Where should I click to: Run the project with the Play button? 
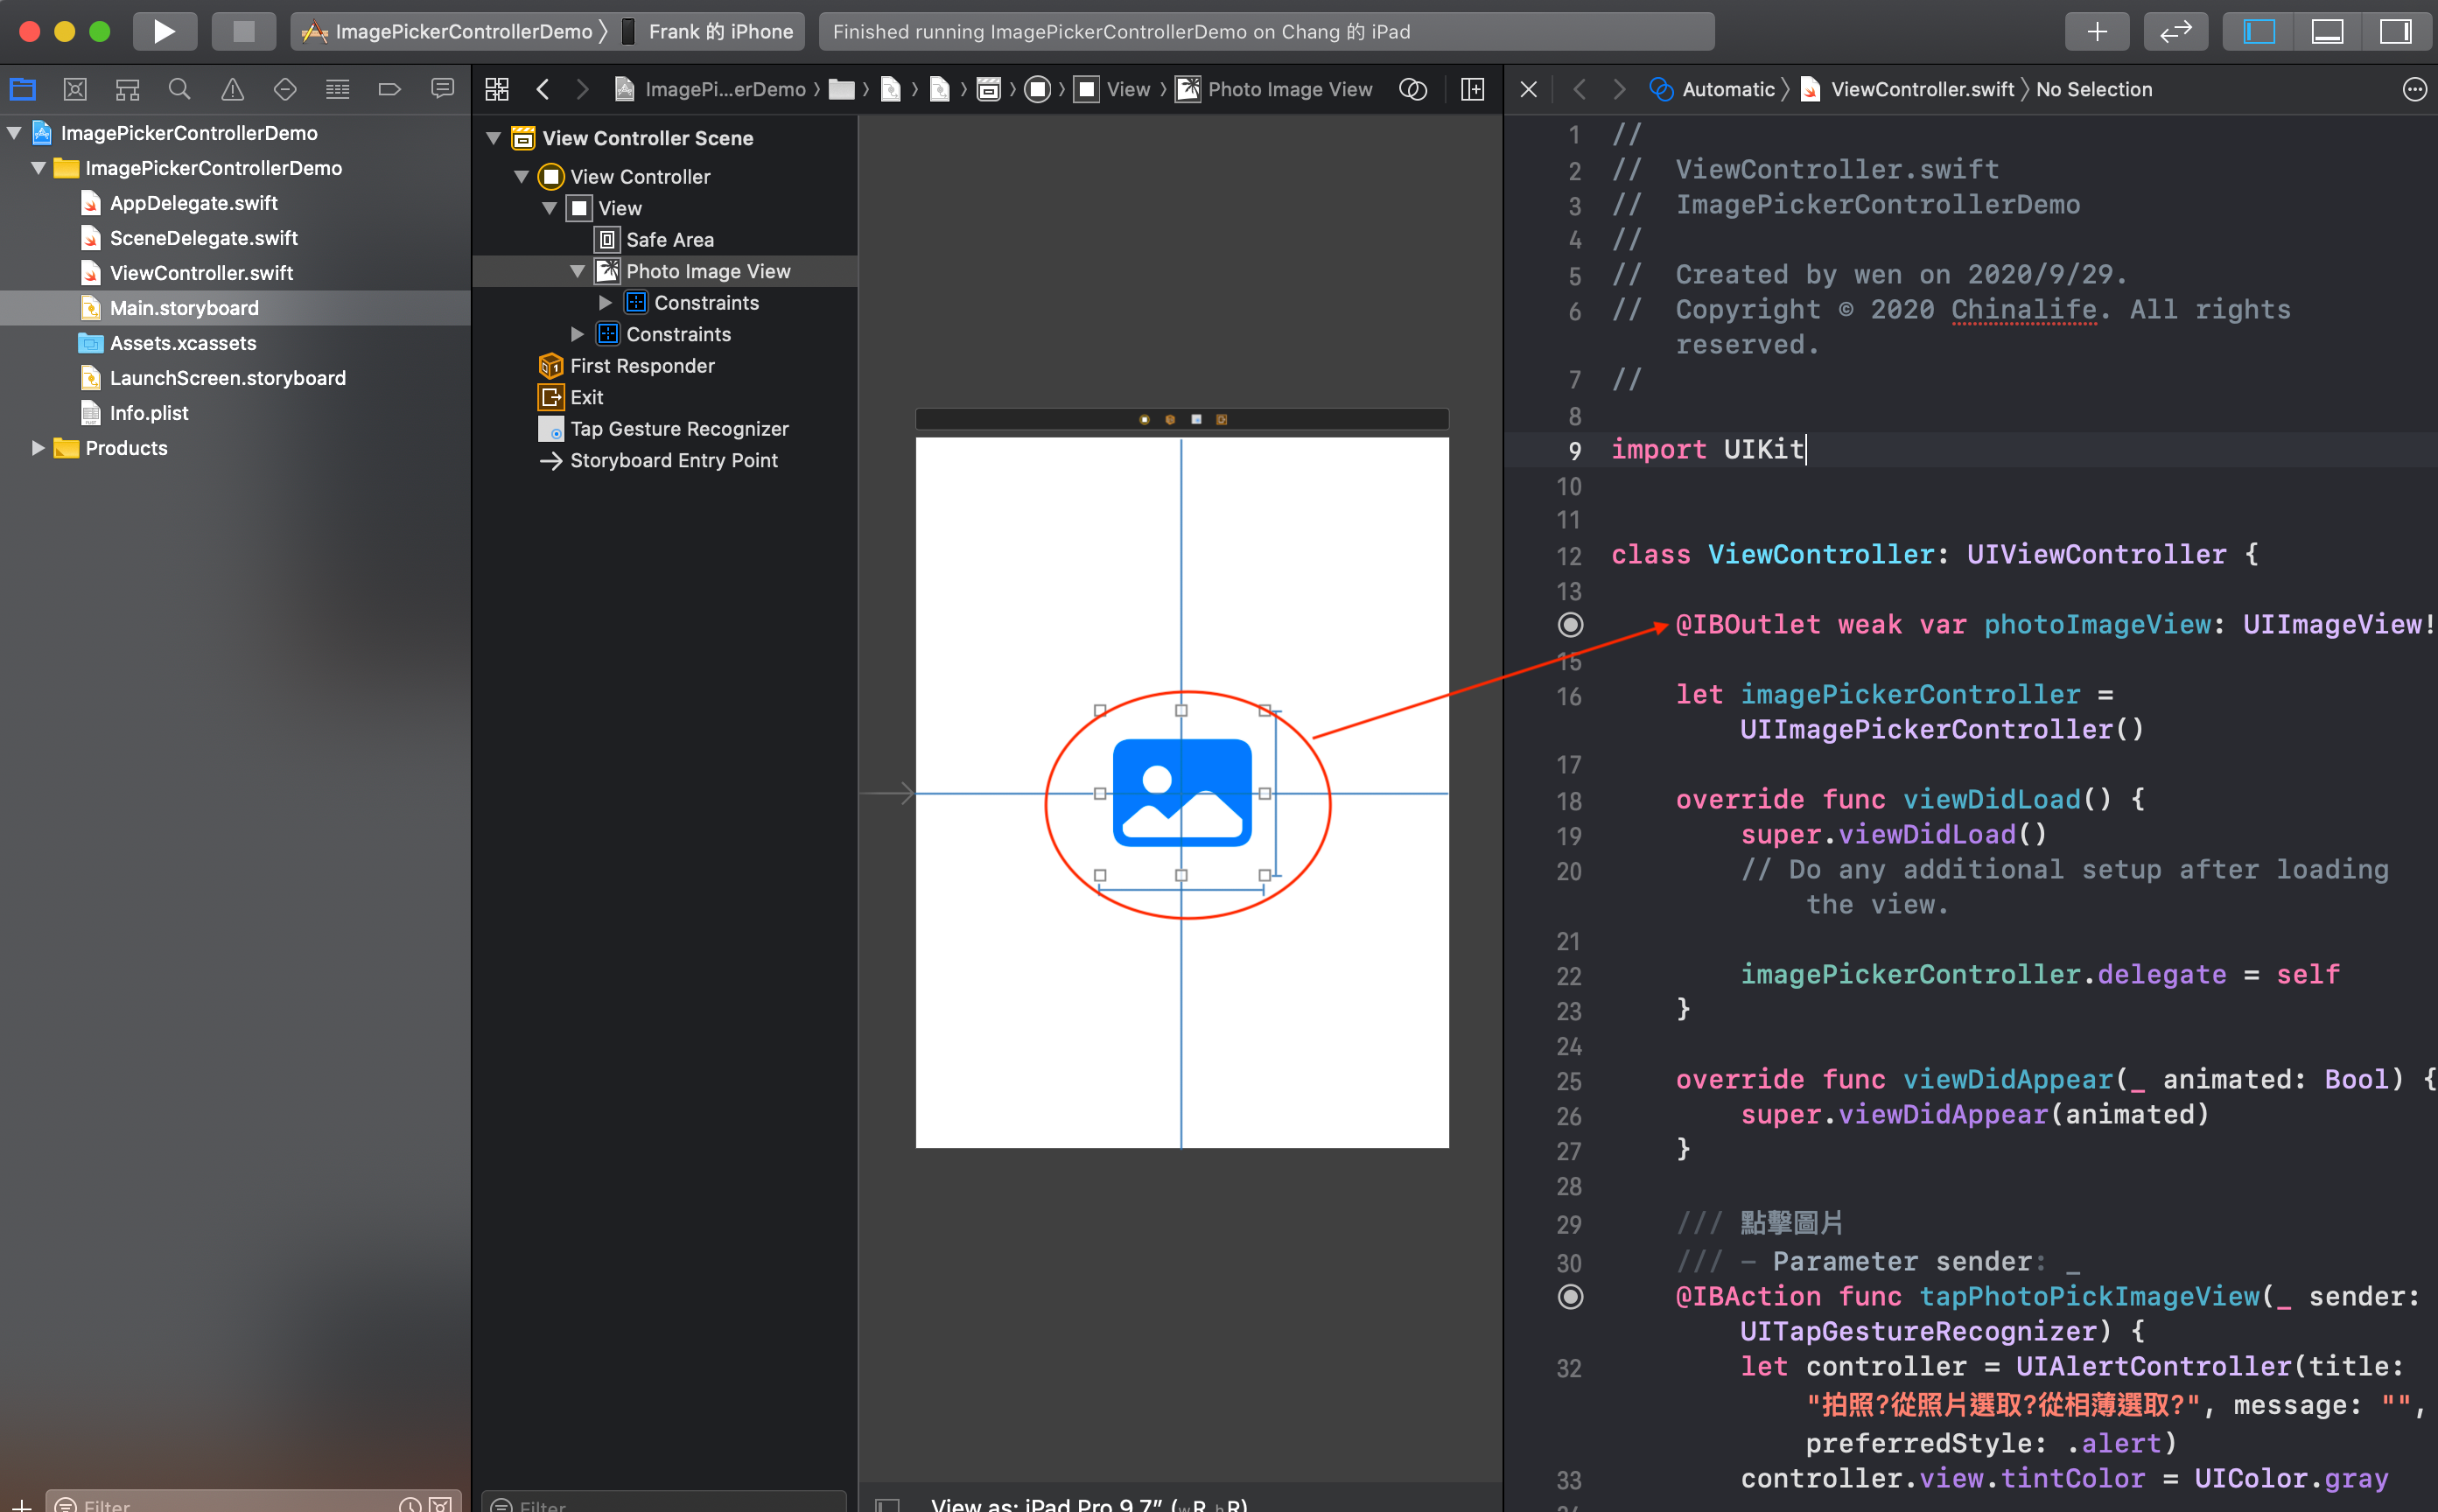164,31
